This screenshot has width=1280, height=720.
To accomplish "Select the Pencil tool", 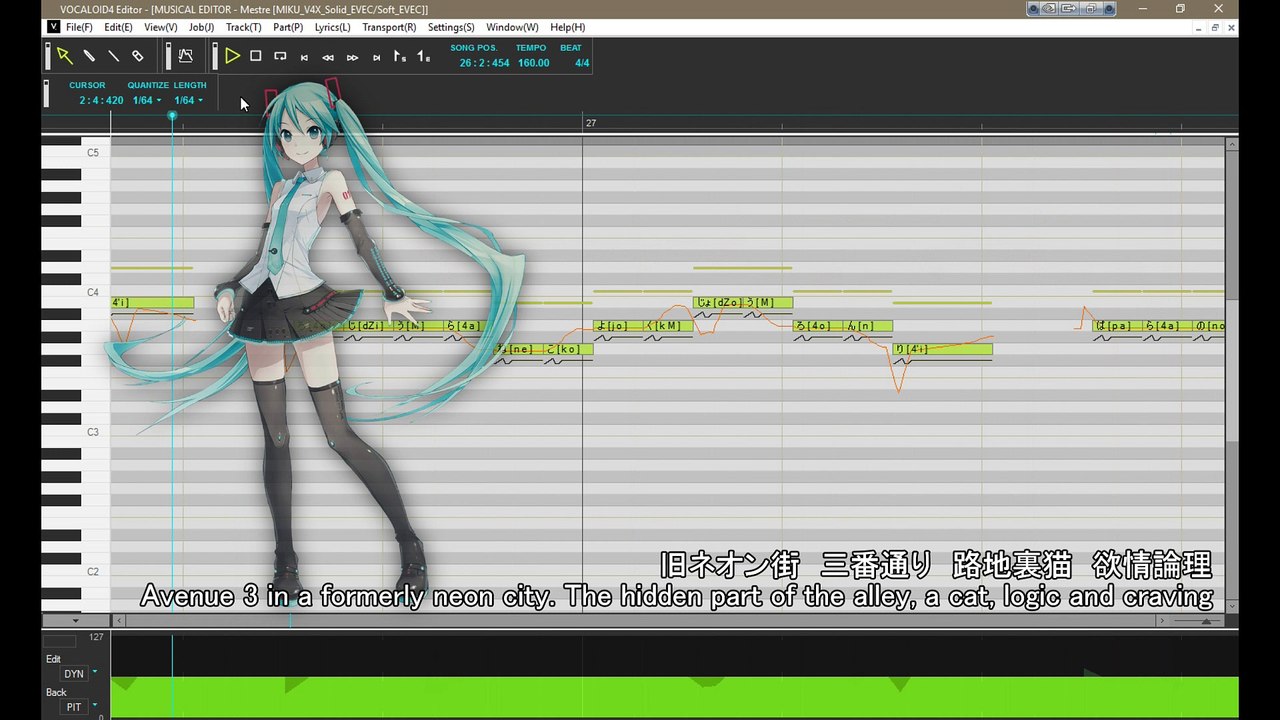I will point(89,56).
